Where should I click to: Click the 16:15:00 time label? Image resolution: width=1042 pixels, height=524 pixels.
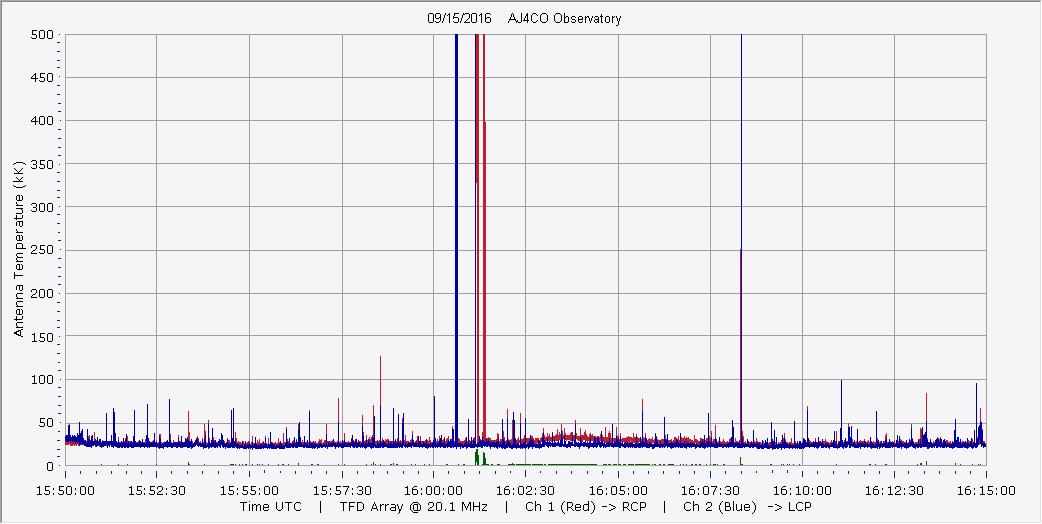point(986,491)
